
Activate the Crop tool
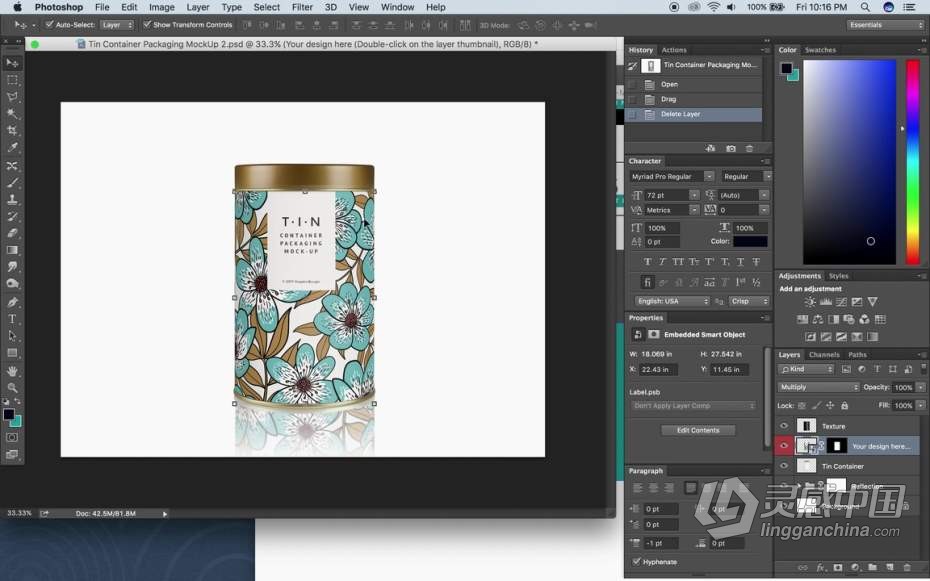(12, 130)
